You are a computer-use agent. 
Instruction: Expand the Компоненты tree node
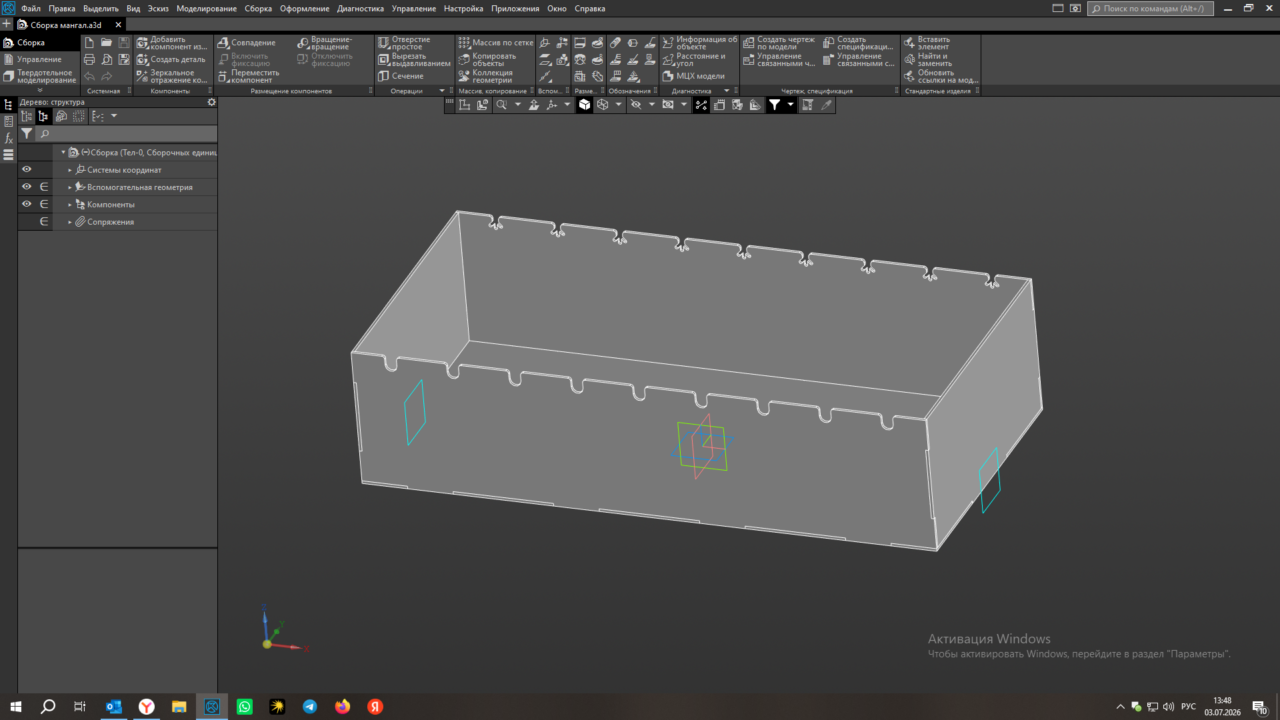[70, 204]
